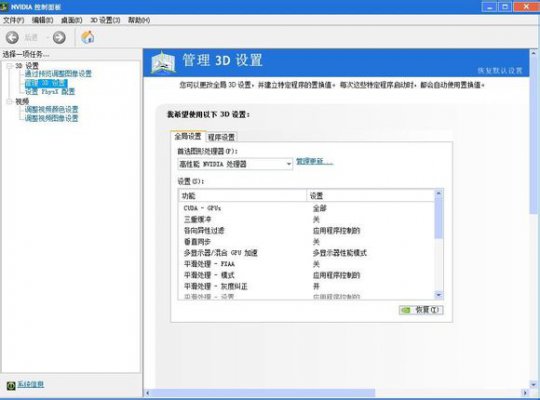Click the 管理 3D 设置 header icon
This screenshot has width=540, height=400.
163,62
